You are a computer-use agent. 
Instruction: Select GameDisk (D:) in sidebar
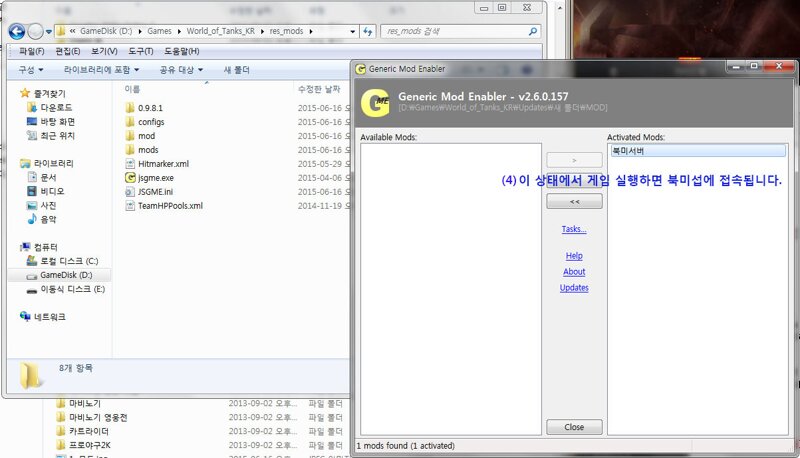point(66,275)
